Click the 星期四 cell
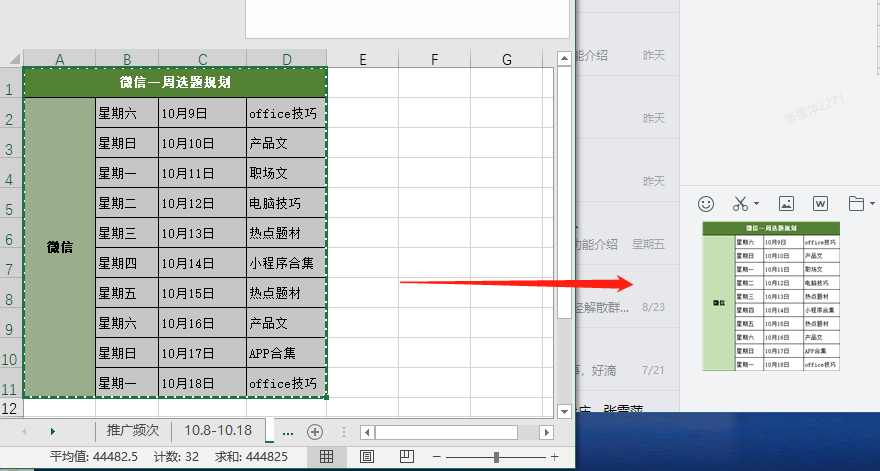Screen dimensions: 880x471 point(127,263)
